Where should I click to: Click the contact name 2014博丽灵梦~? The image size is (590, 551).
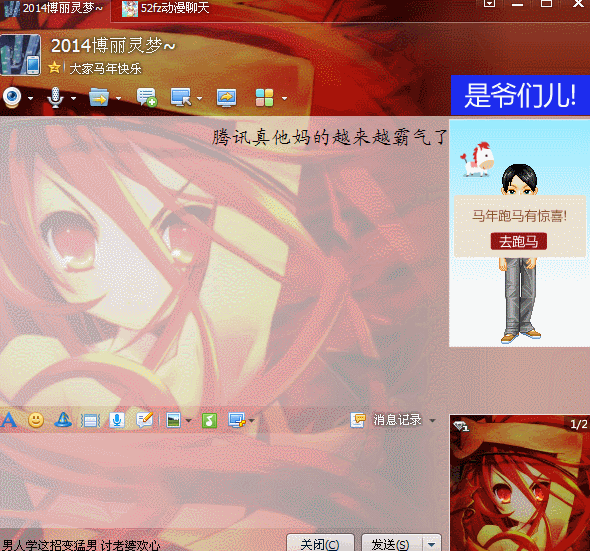tap(113, 46)
